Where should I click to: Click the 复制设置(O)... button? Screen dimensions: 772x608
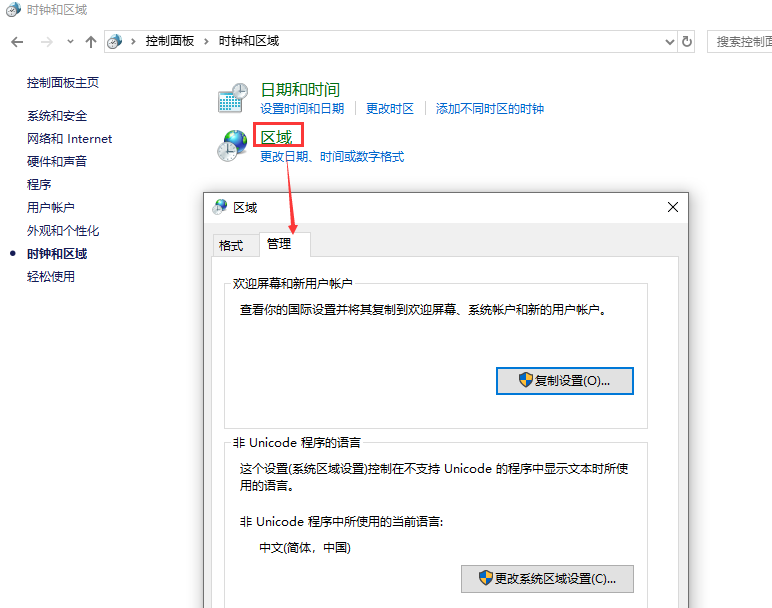coord(565,381)
